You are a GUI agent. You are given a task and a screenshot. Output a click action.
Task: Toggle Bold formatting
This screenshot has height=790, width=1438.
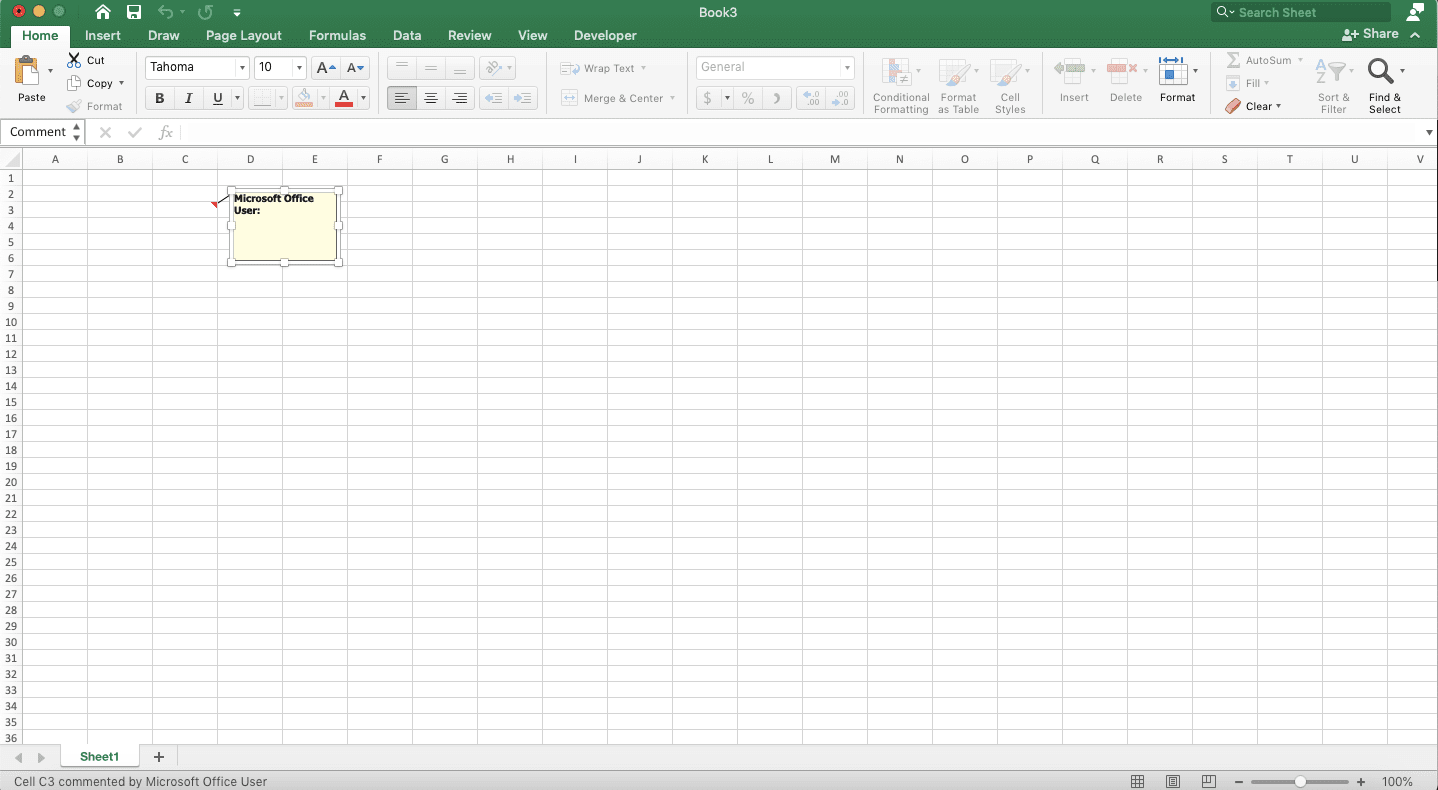pyautogui.click(x=159, y=98)
